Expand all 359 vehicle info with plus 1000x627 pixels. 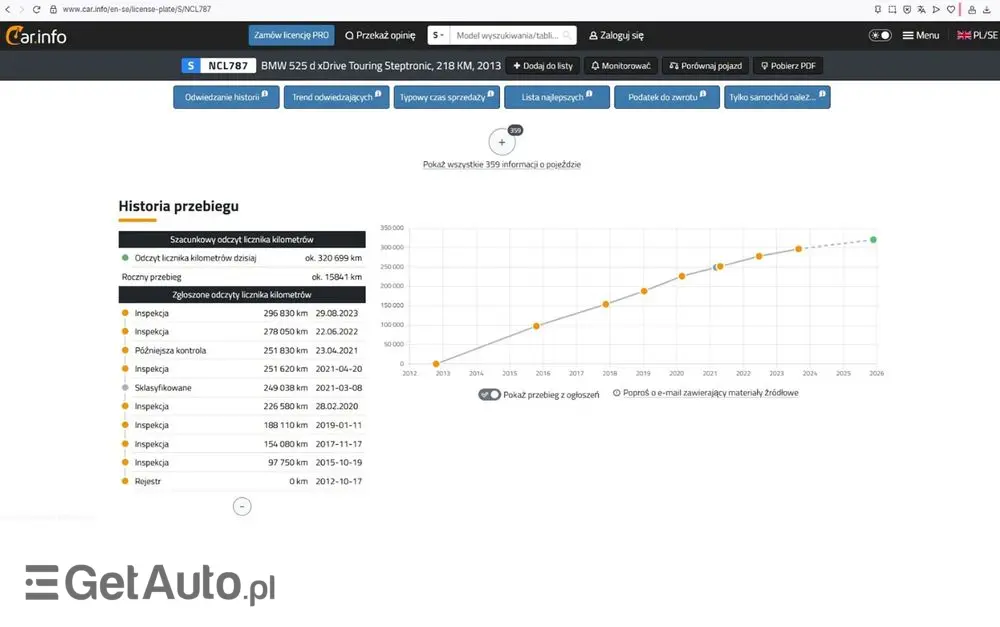[x=502, y=142]
